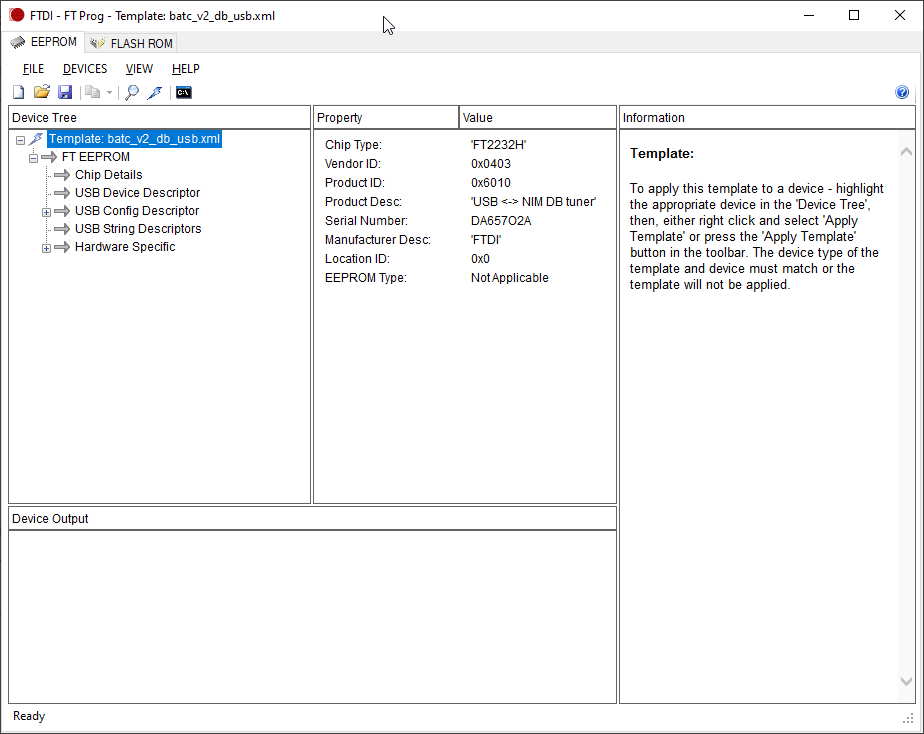924x734 pixels.
Task: Select USB String Descriptors tree item
Action: (138, 229)
